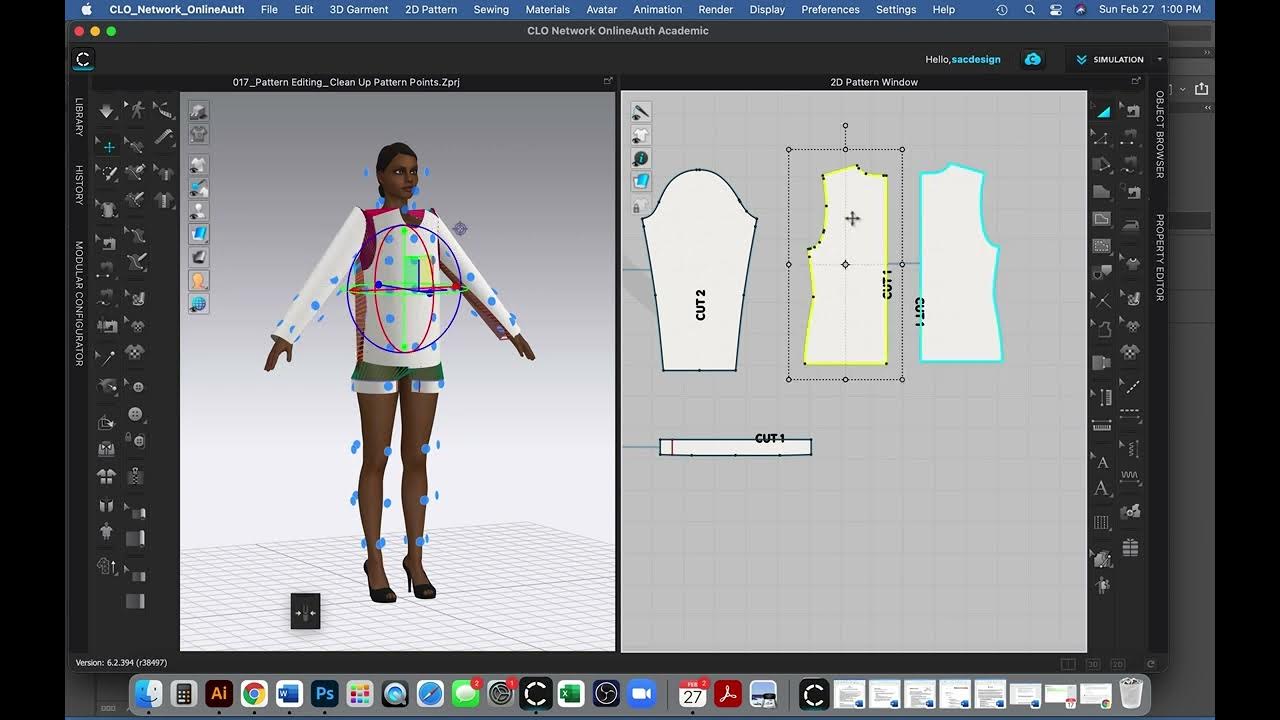Pop out the 3D garment window
Image resolution: width=1280 pixels, height=720 pixels.
608,82
